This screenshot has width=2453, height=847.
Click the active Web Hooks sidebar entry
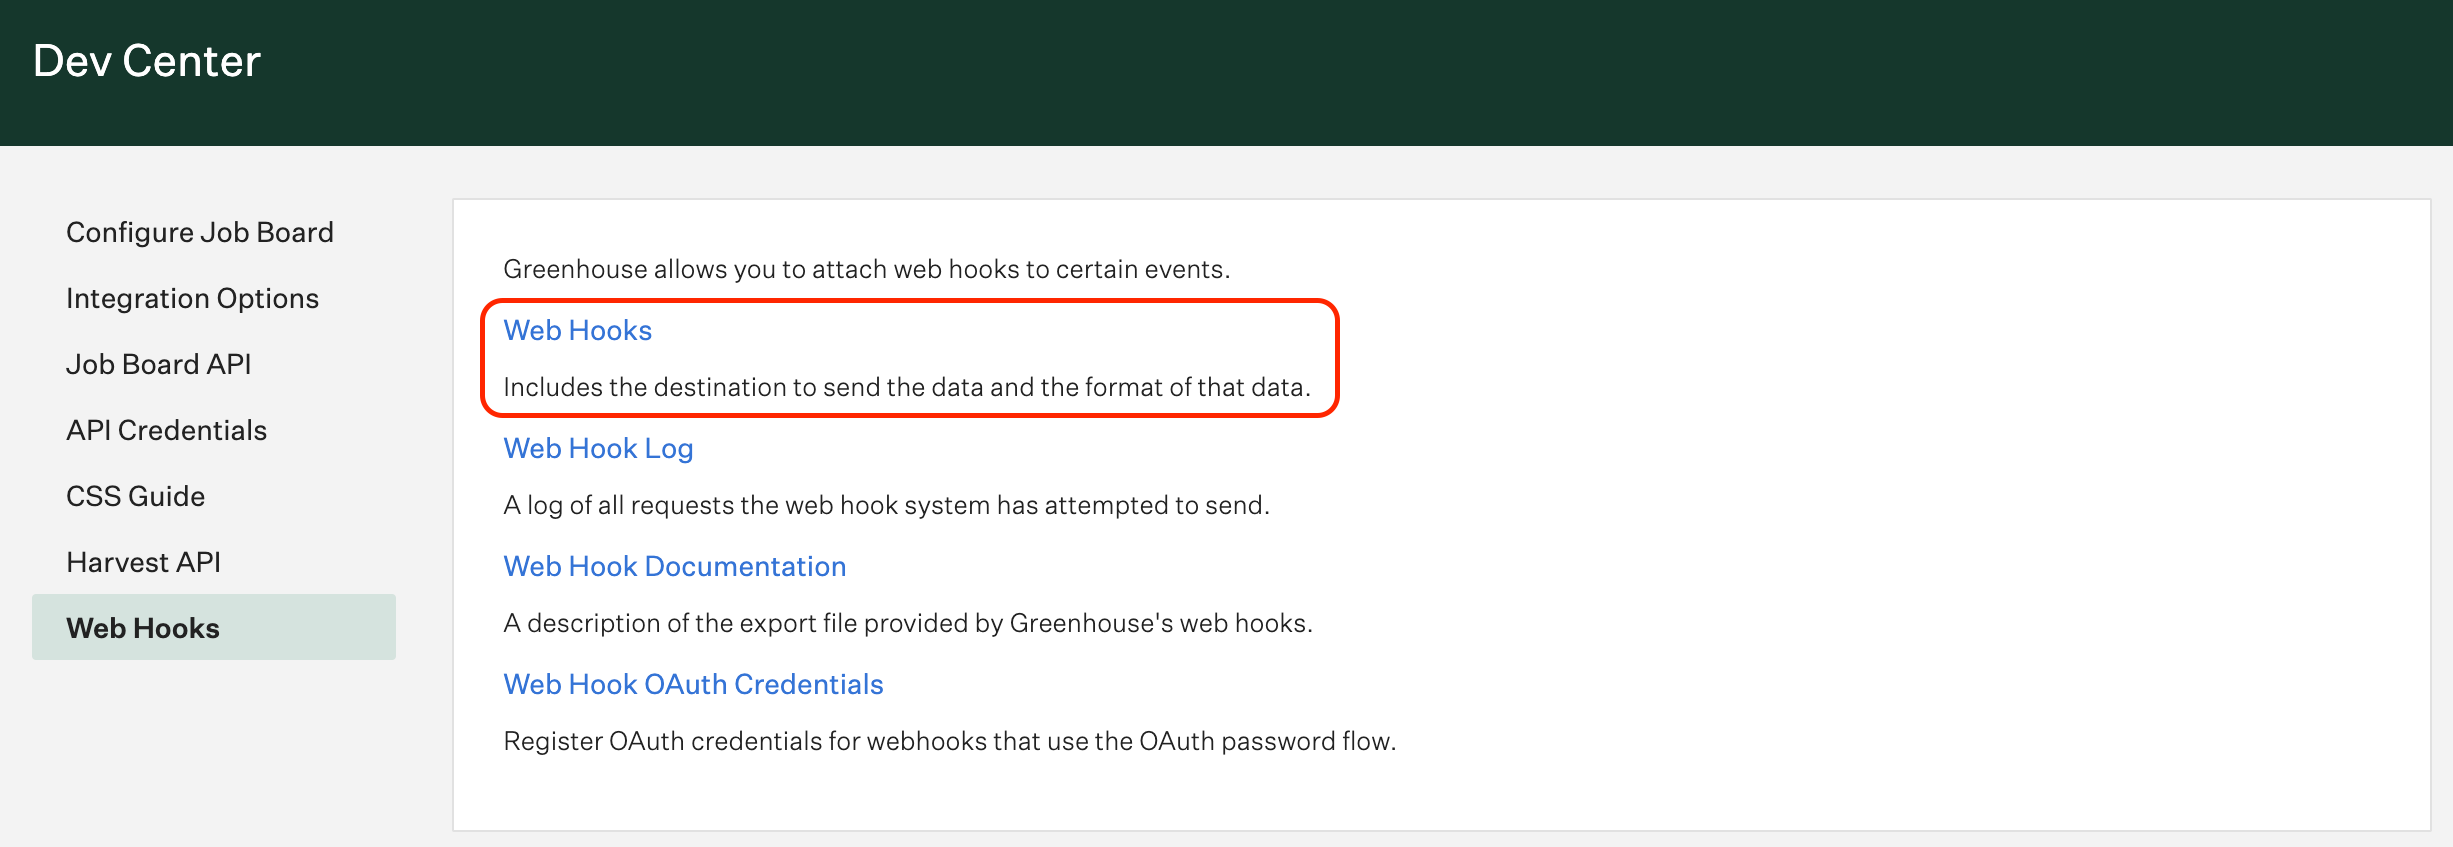pos(143,627)
